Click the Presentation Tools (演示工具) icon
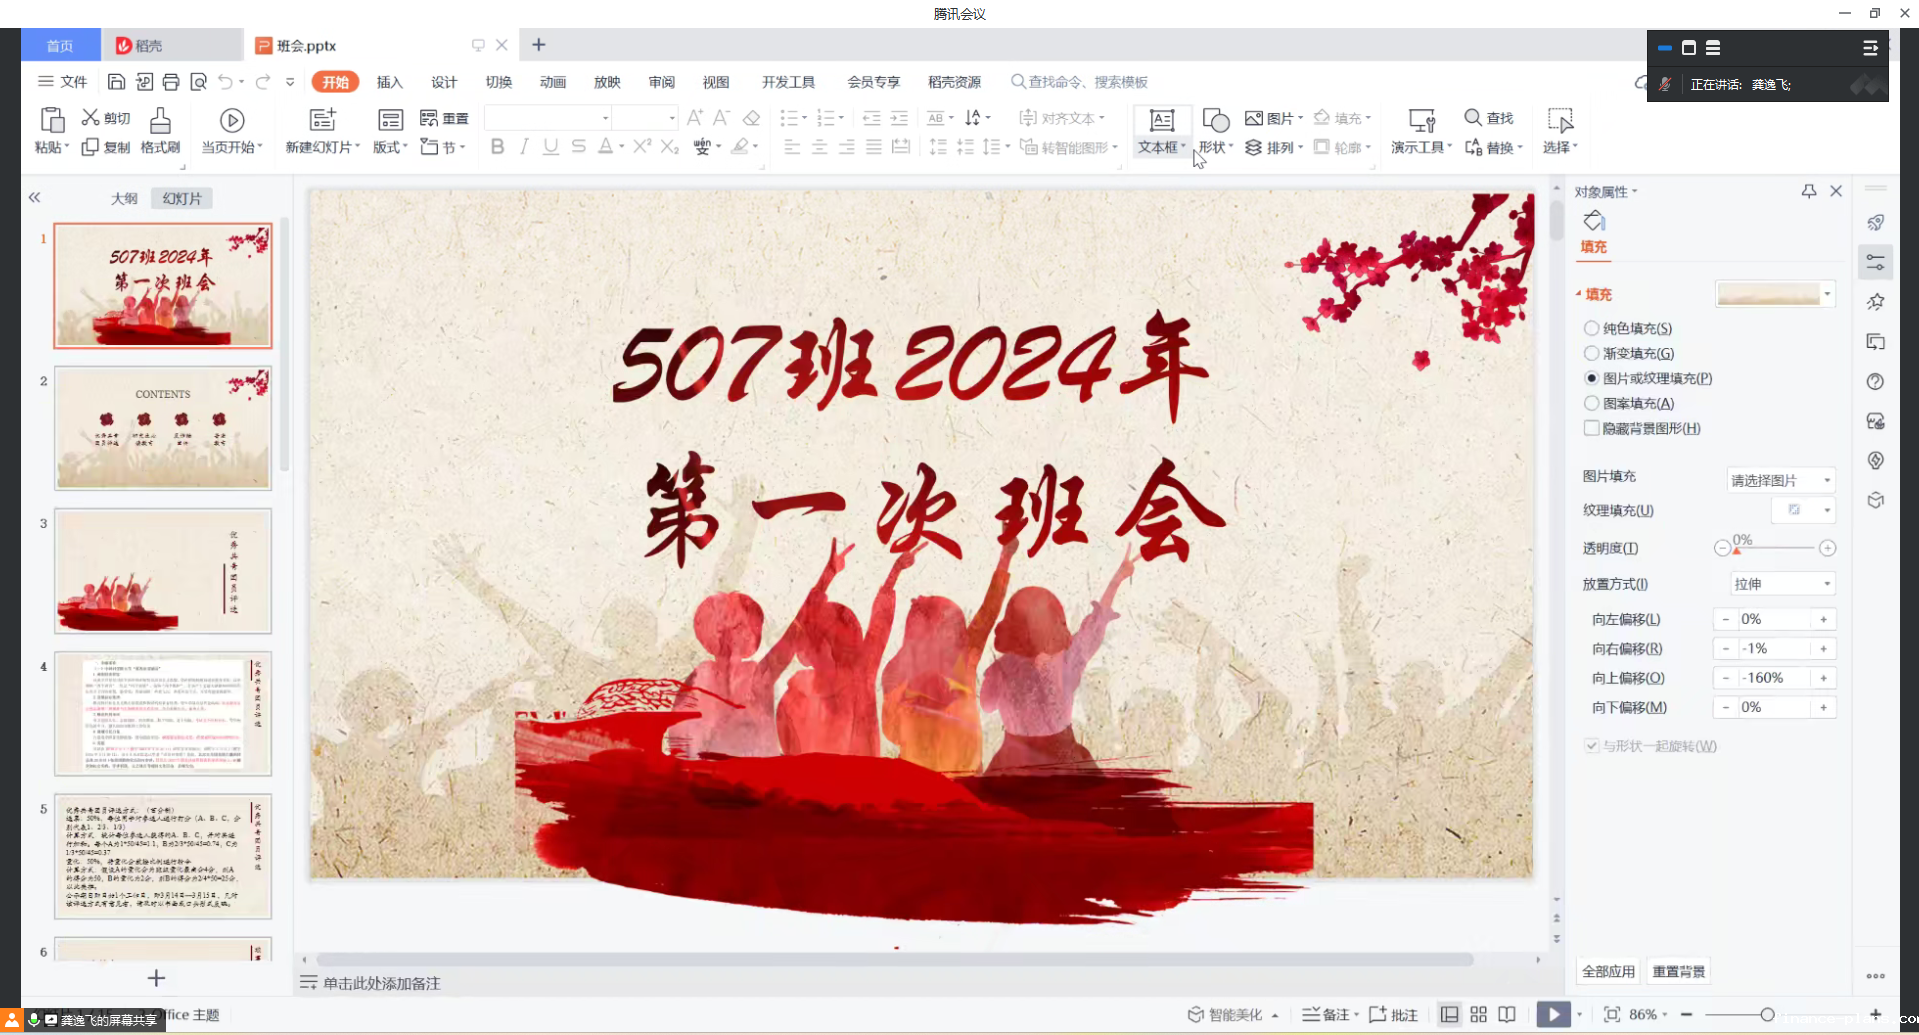The width and height of the screenshot is (1919, 1035). tap(1421, 121)
